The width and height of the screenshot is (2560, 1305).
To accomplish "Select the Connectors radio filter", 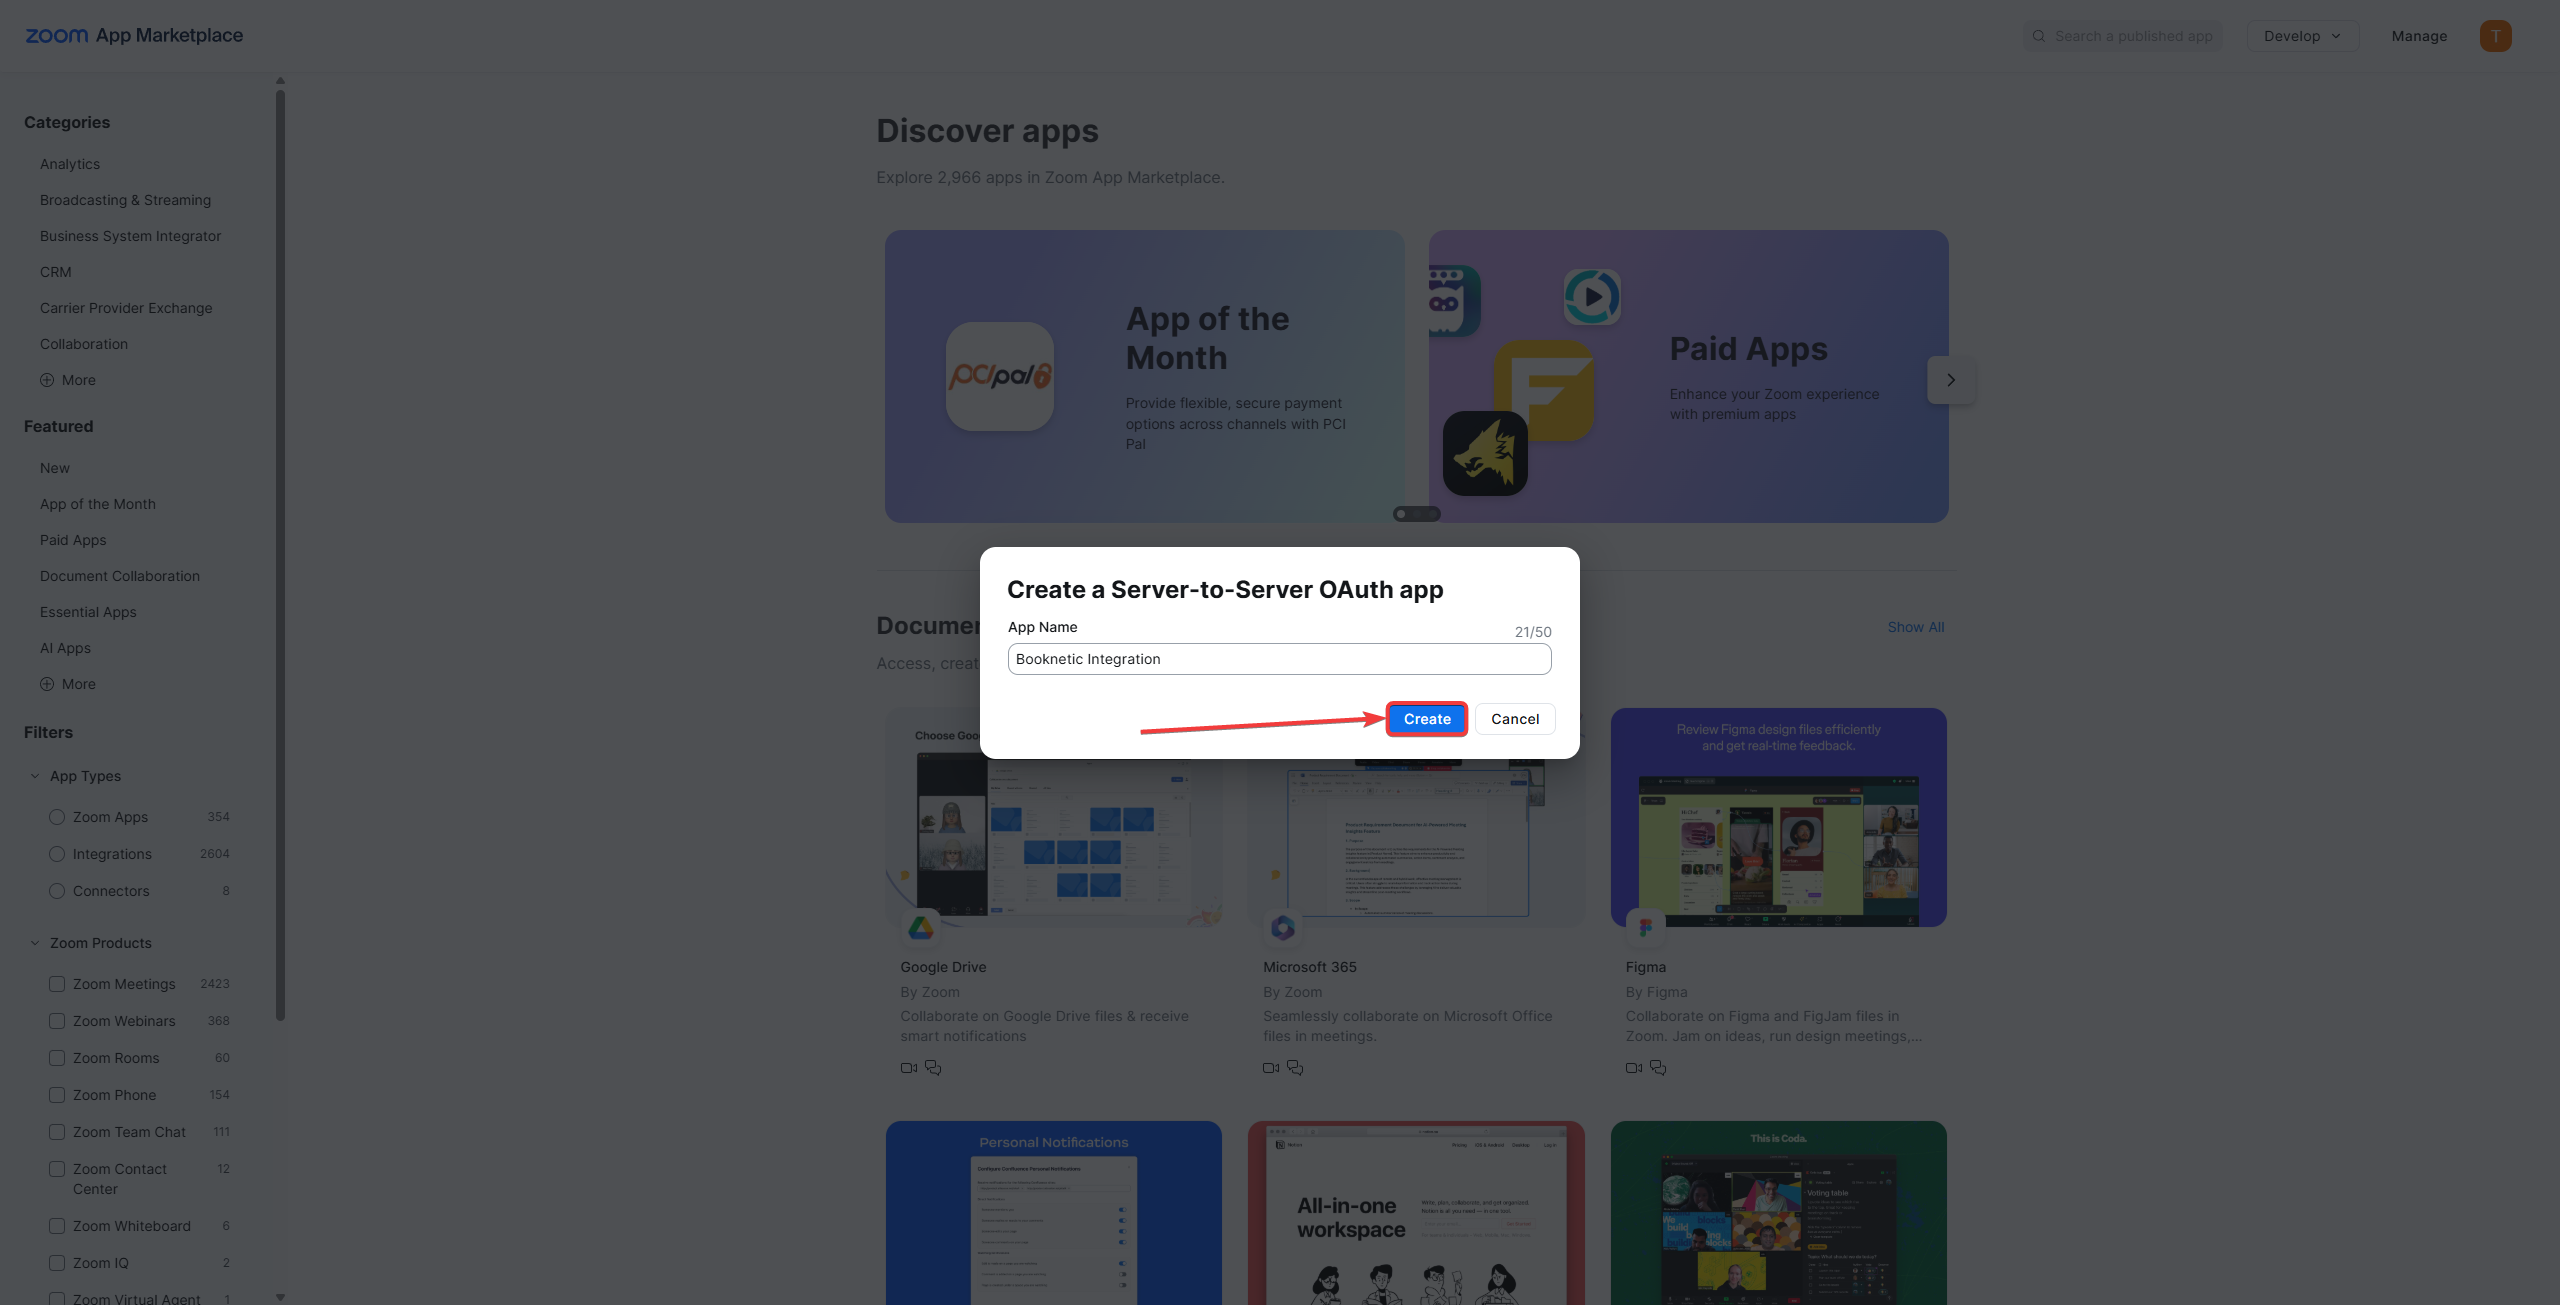I will (x=57, y=891).
